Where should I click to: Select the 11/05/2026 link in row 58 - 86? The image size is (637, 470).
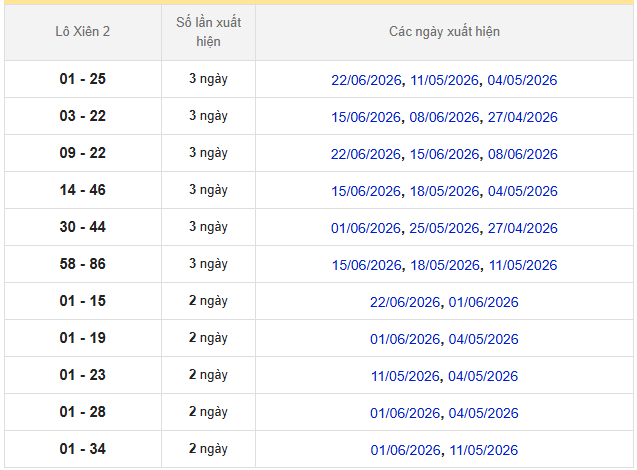[x=523, y=265]
